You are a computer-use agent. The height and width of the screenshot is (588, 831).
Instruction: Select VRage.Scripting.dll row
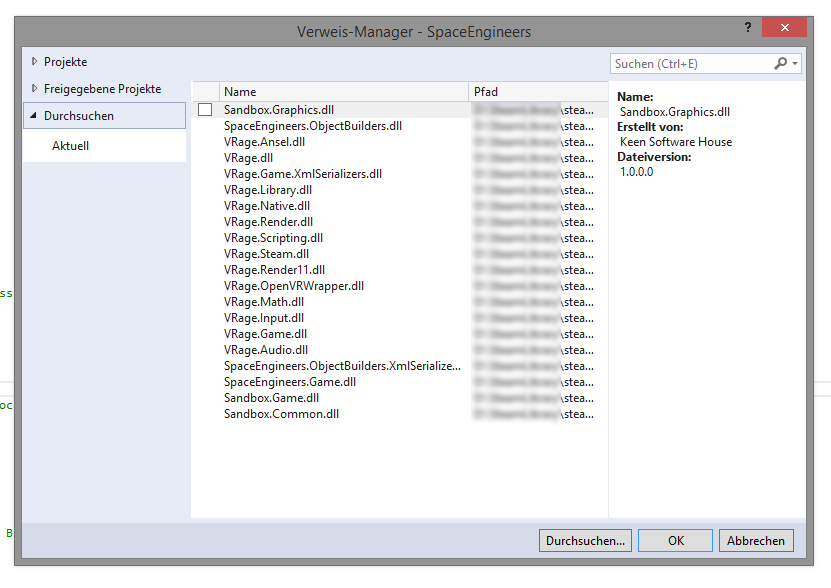400,238
